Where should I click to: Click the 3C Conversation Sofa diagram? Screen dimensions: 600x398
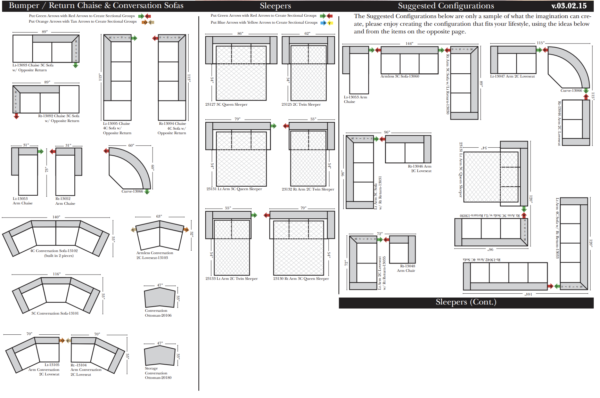tap(56, 295)
